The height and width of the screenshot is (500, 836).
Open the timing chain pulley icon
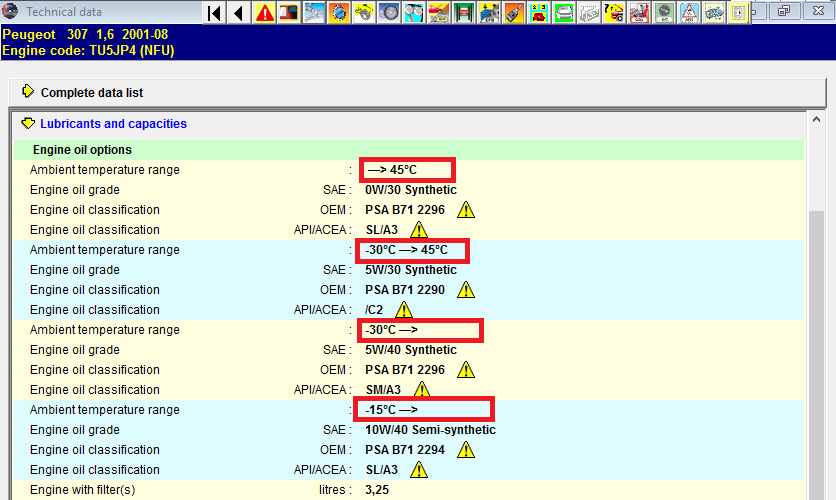(x=364, y=12)
